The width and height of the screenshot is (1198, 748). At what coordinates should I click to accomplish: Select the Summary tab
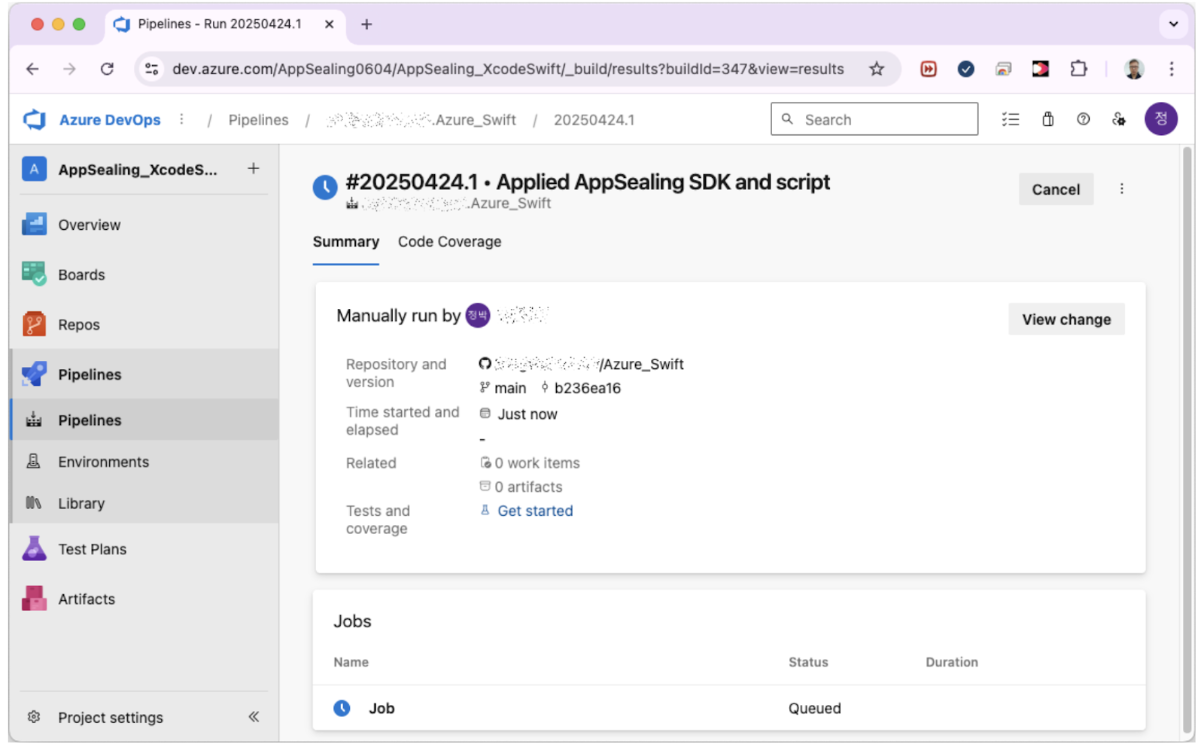(345, 242)
